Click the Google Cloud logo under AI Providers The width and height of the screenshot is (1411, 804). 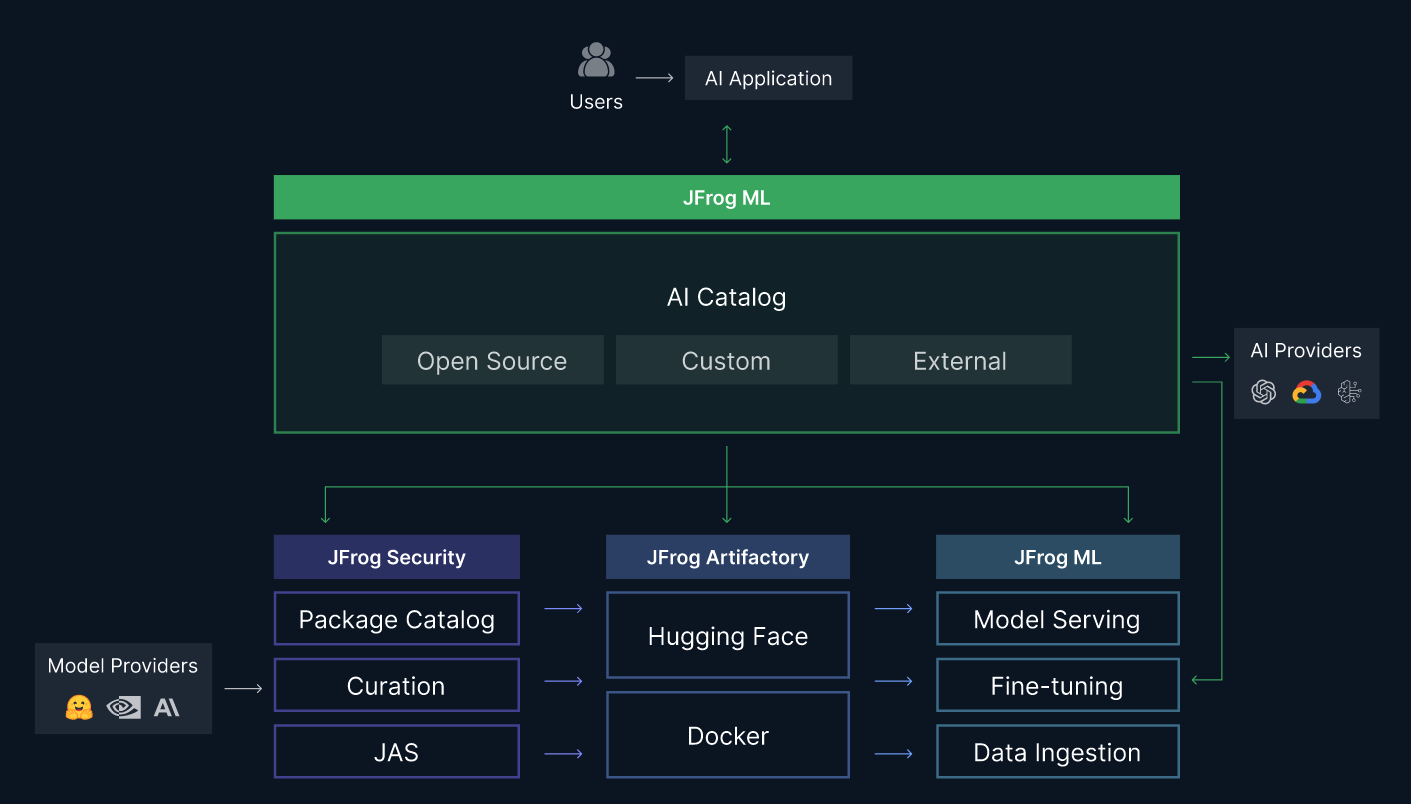[1307, 393]
